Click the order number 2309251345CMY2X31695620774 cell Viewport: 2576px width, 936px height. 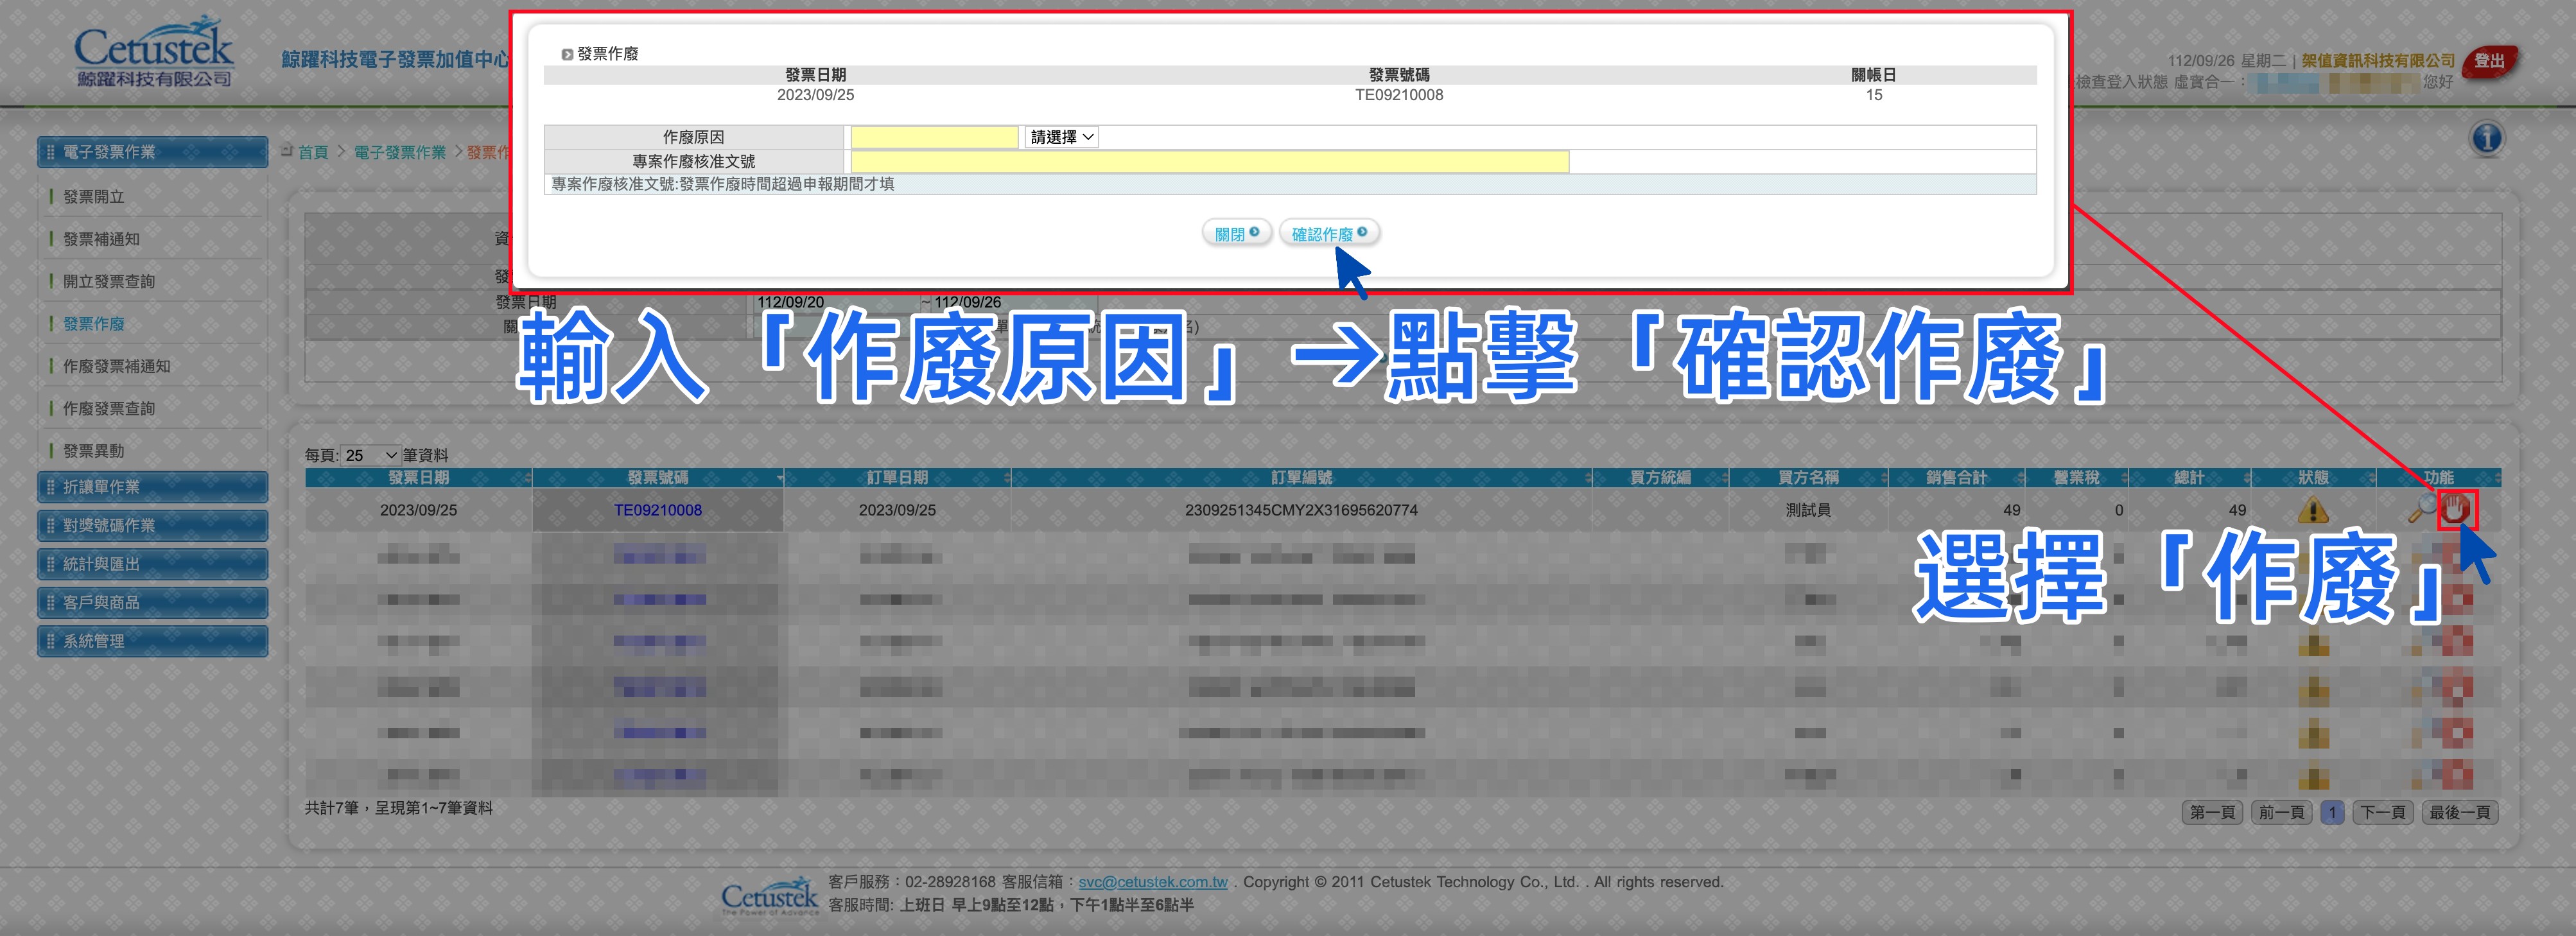(x=1301, y=510)
